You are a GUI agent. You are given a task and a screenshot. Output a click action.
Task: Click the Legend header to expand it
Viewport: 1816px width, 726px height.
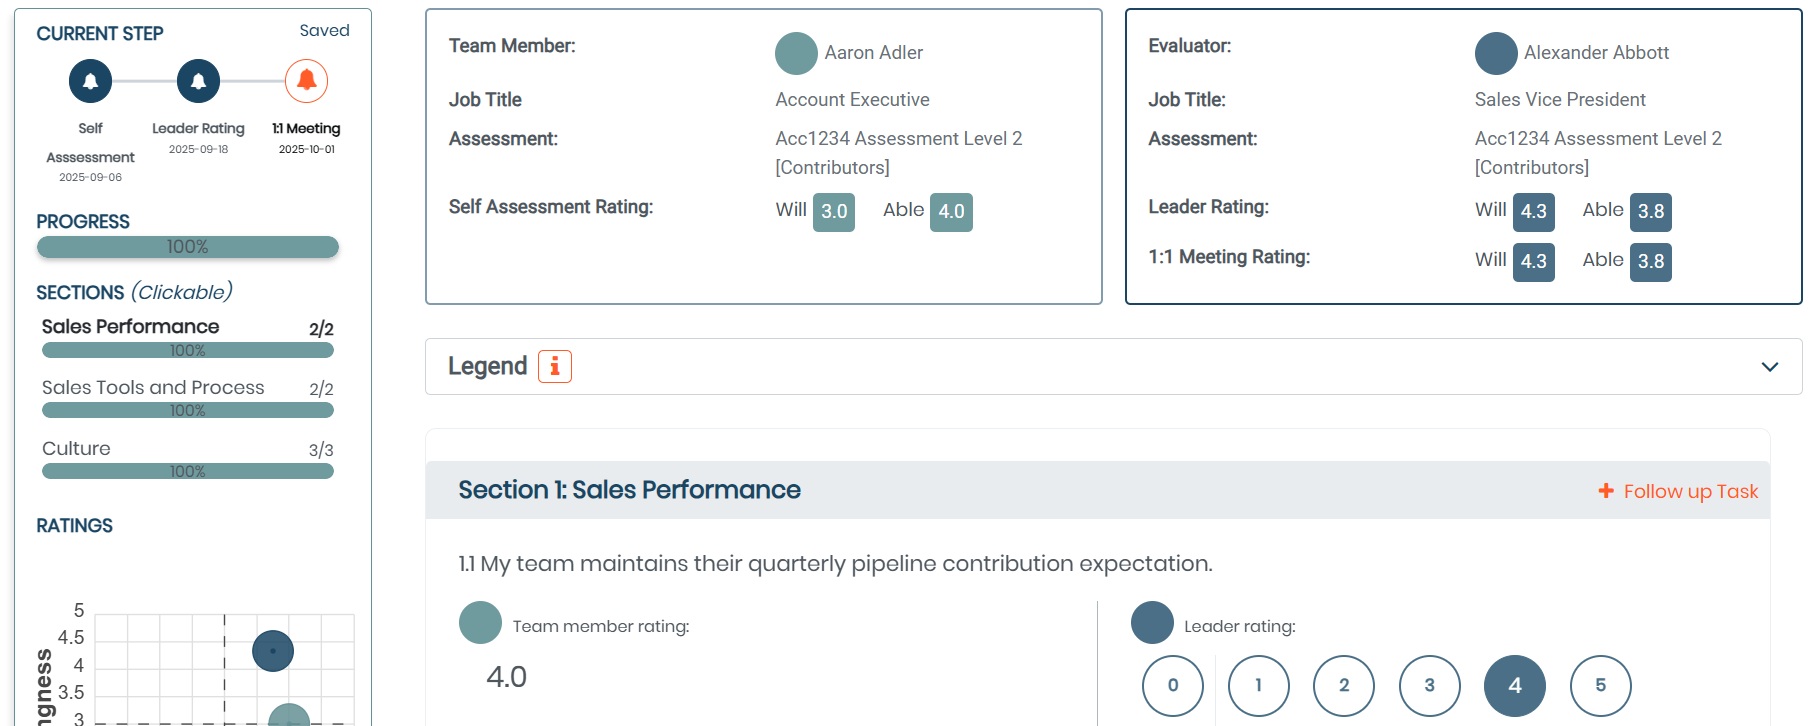tap(488, 367)
